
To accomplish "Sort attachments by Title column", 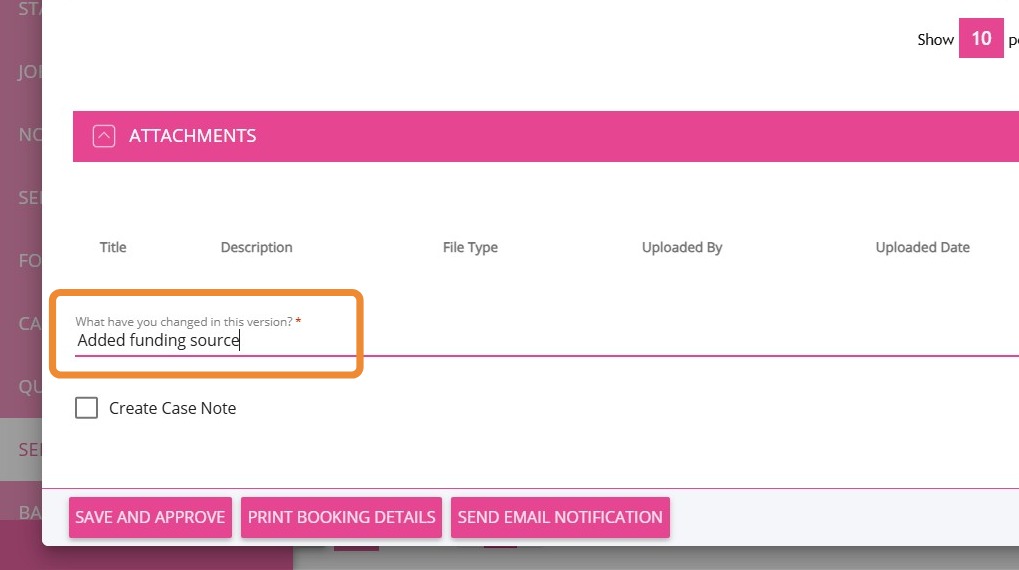I will click(x=113, y=247).
